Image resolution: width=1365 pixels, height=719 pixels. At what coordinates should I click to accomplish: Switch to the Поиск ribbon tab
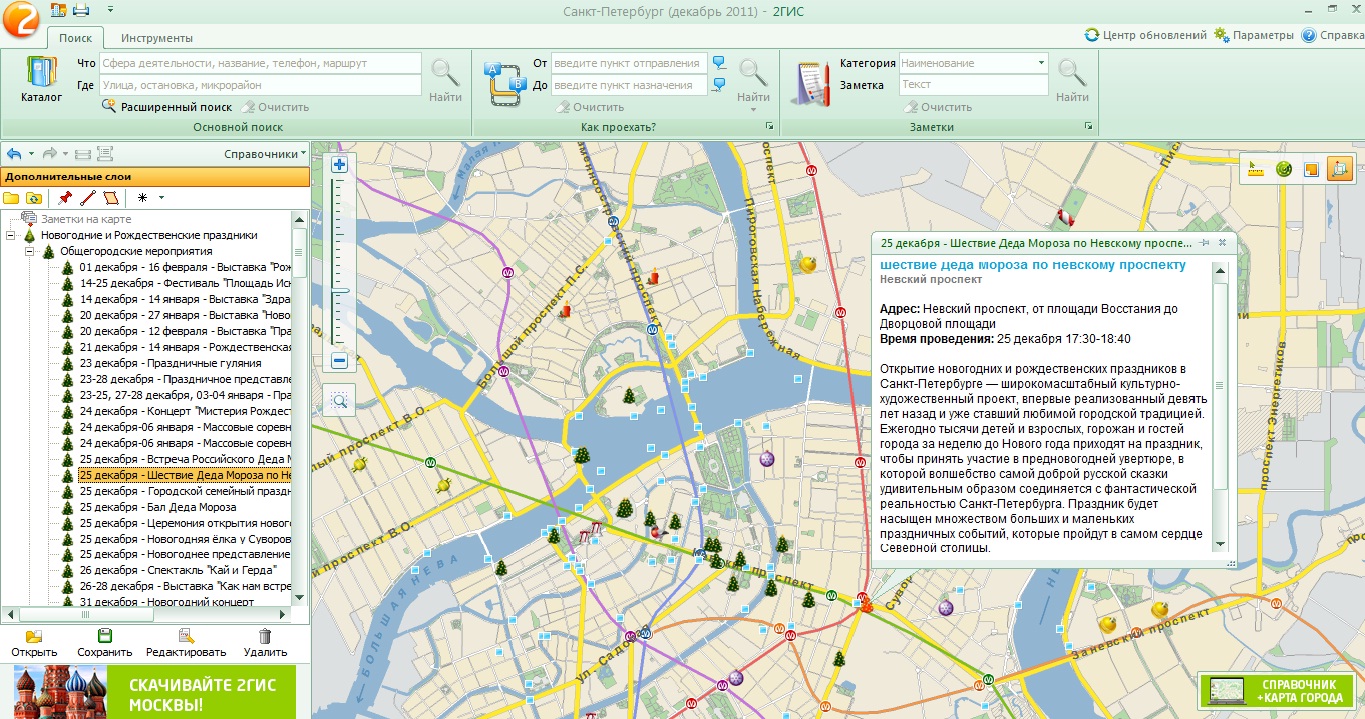(75, 38)
